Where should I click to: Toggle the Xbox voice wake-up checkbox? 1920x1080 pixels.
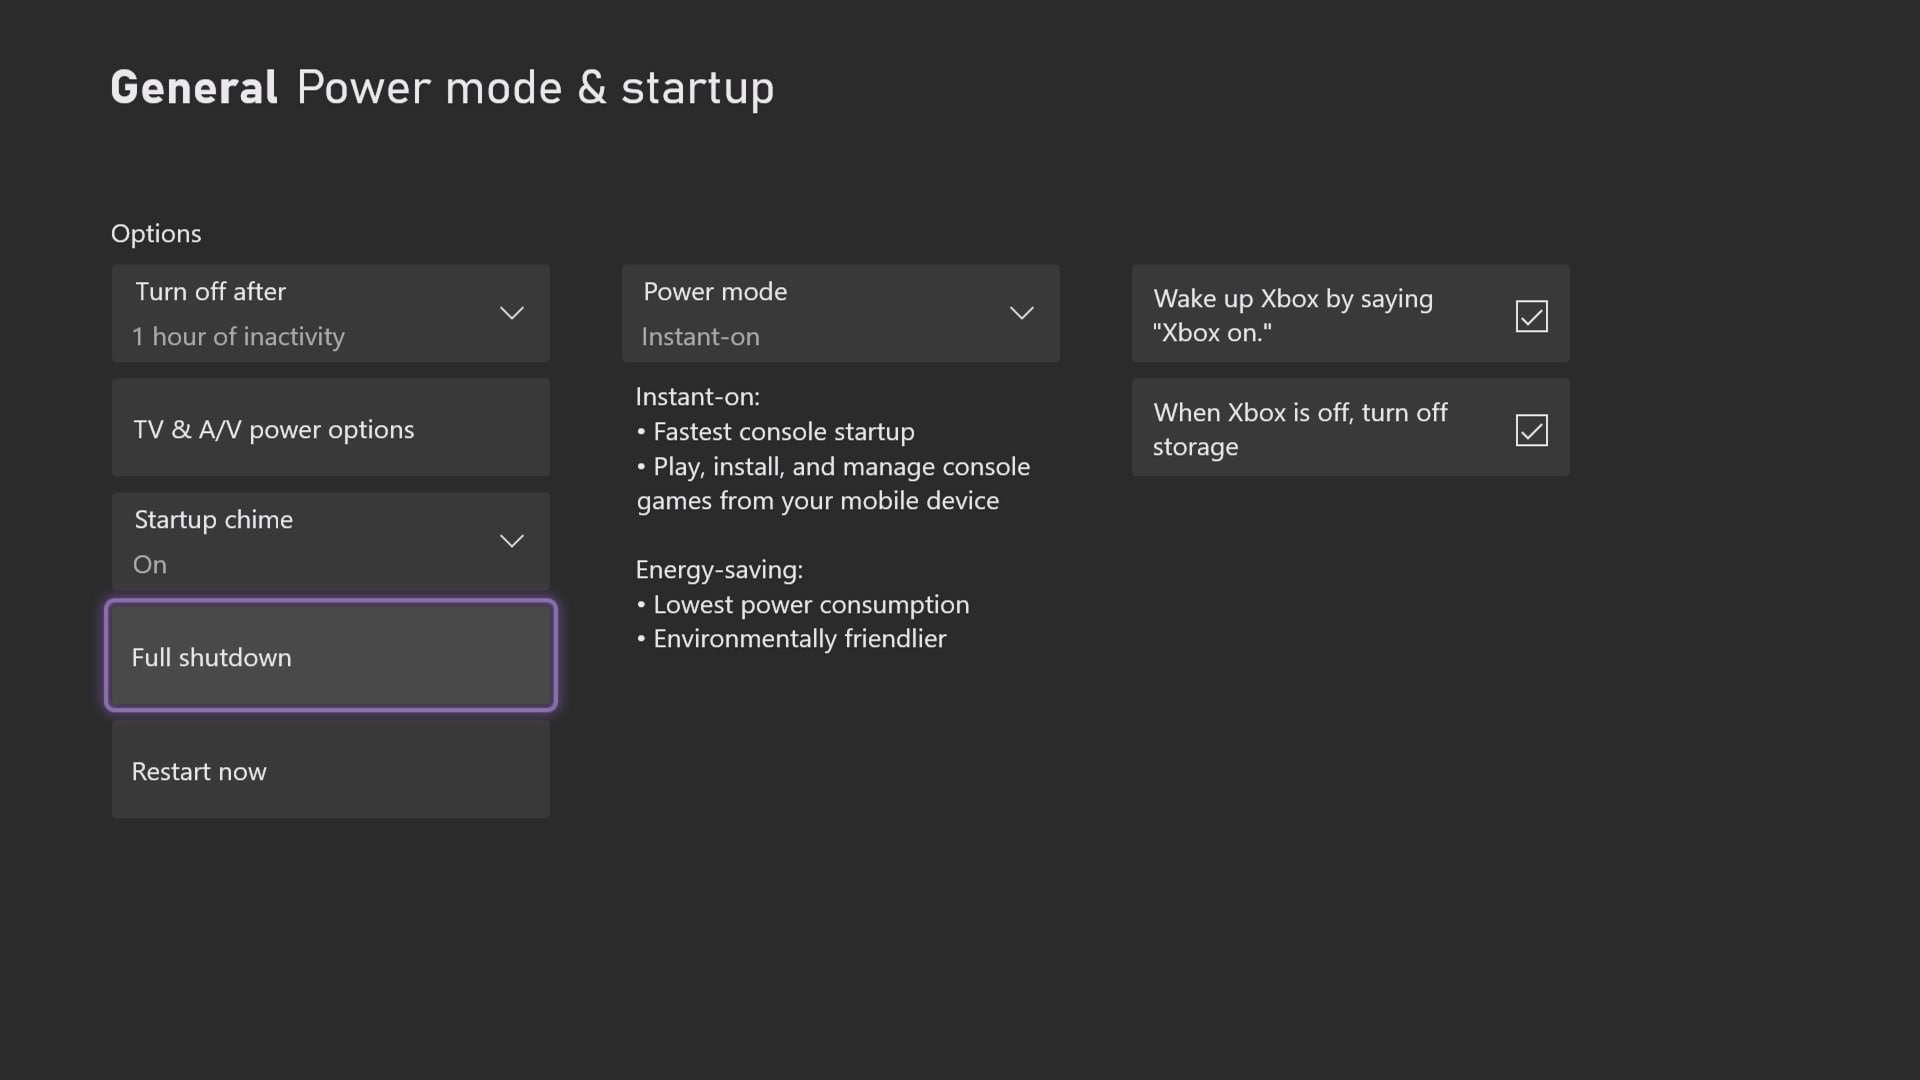click(1531, 315)
